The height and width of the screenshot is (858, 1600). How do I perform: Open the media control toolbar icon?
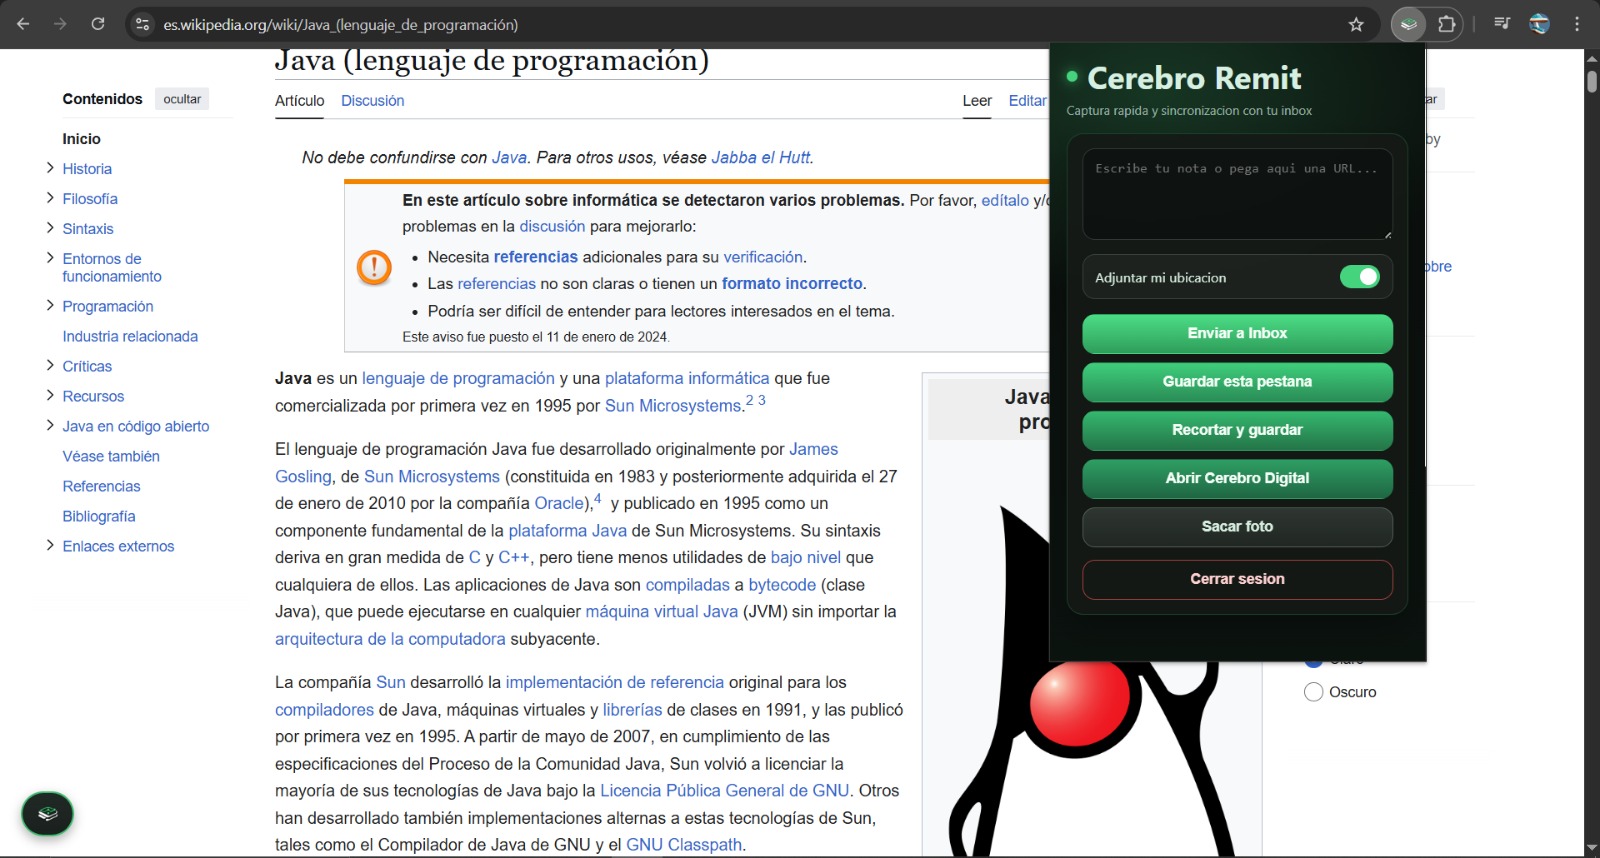1501,24
